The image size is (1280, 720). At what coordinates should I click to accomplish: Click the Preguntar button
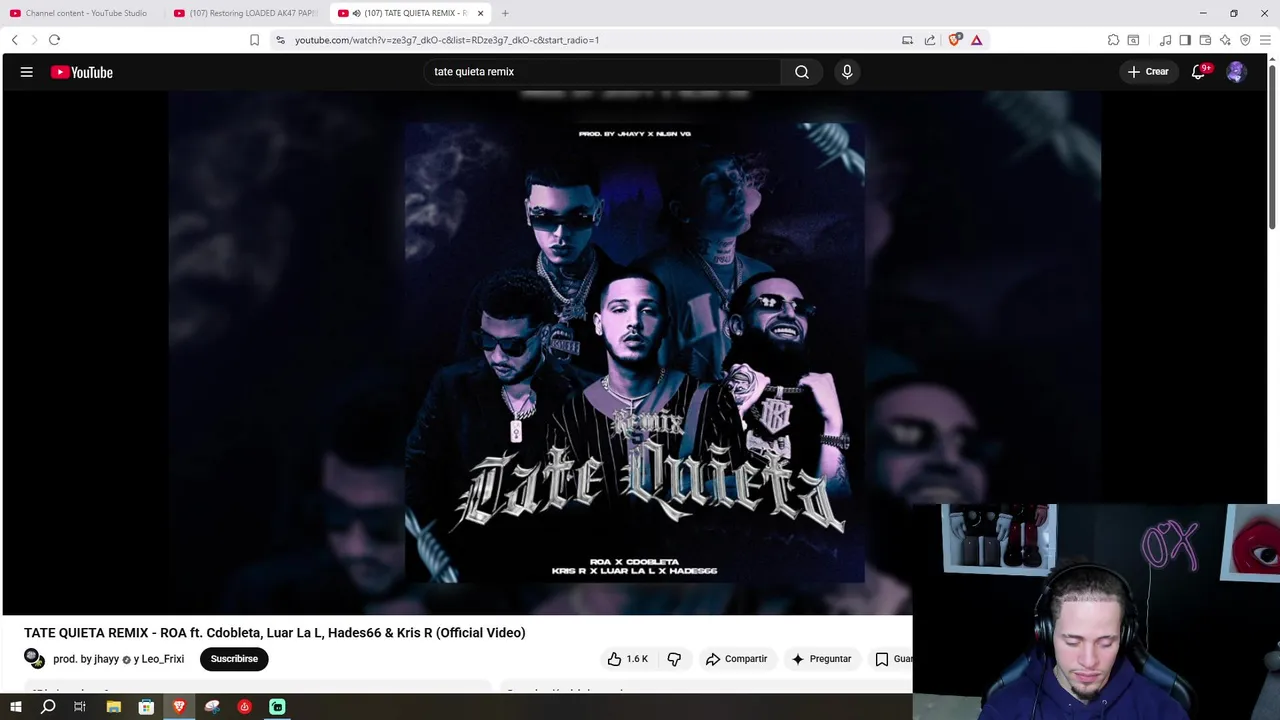coord(821,659)
